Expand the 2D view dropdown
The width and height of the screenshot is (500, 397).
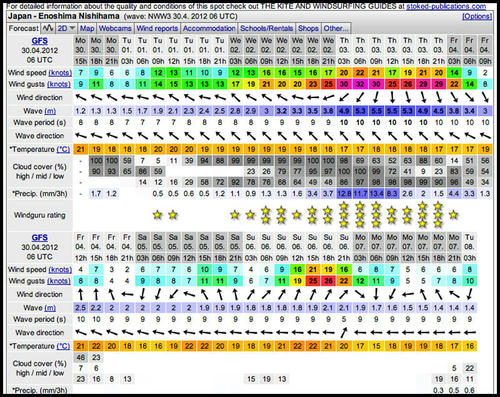click(66, 28)
